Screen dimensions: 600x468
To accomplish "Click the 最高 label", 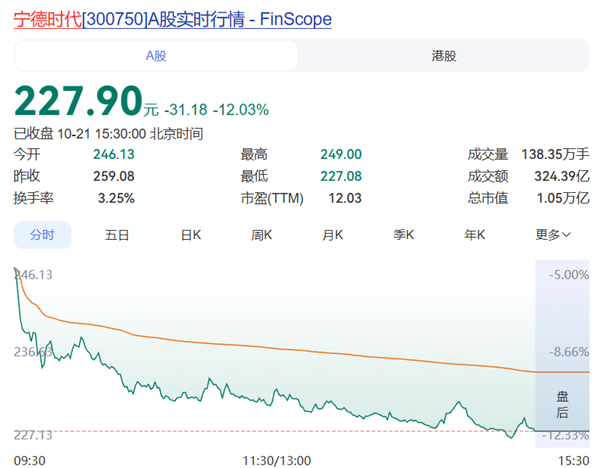I will pyautogui.click(x=254, y=154).
